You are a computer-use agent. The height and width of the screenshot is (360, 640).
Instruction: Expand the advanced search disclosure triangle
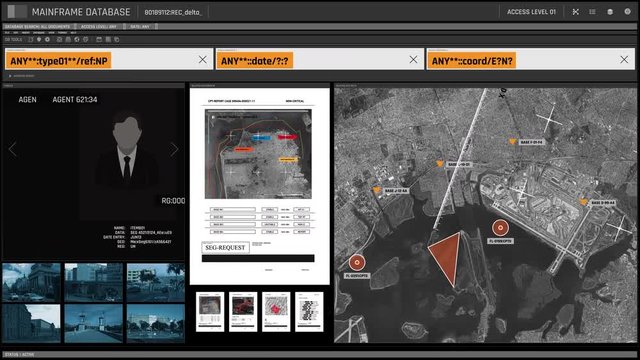click(10, 76)
